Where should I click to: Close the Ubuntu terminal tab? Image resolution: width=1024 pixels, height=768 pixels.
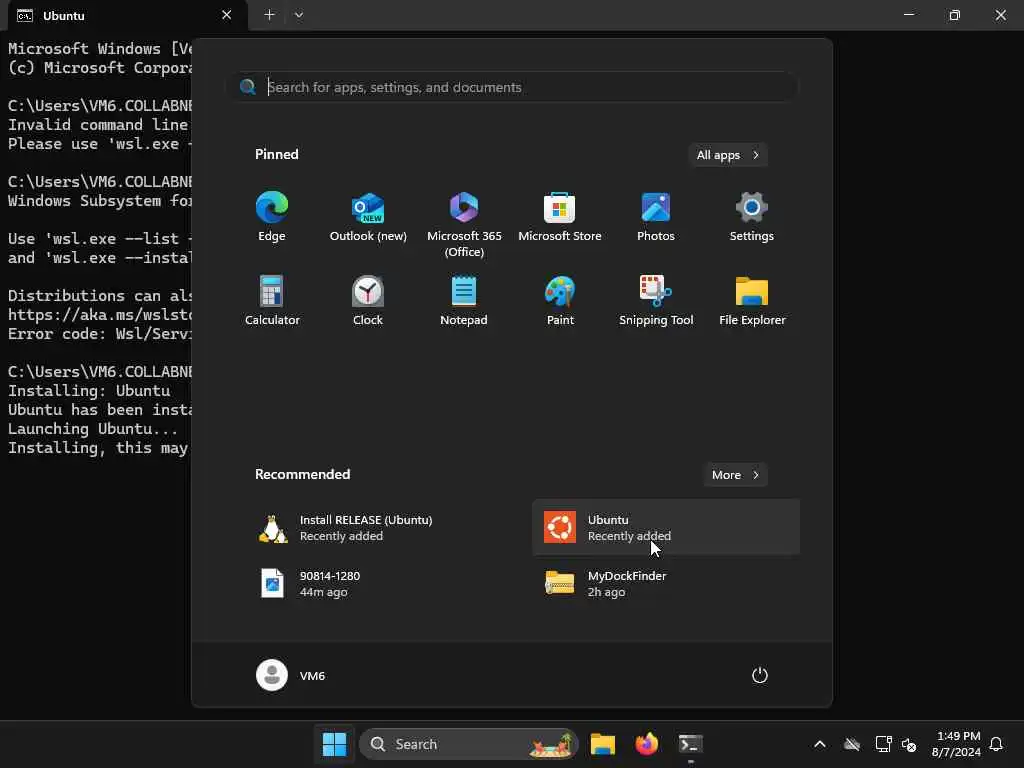click(x=227, y=15)
